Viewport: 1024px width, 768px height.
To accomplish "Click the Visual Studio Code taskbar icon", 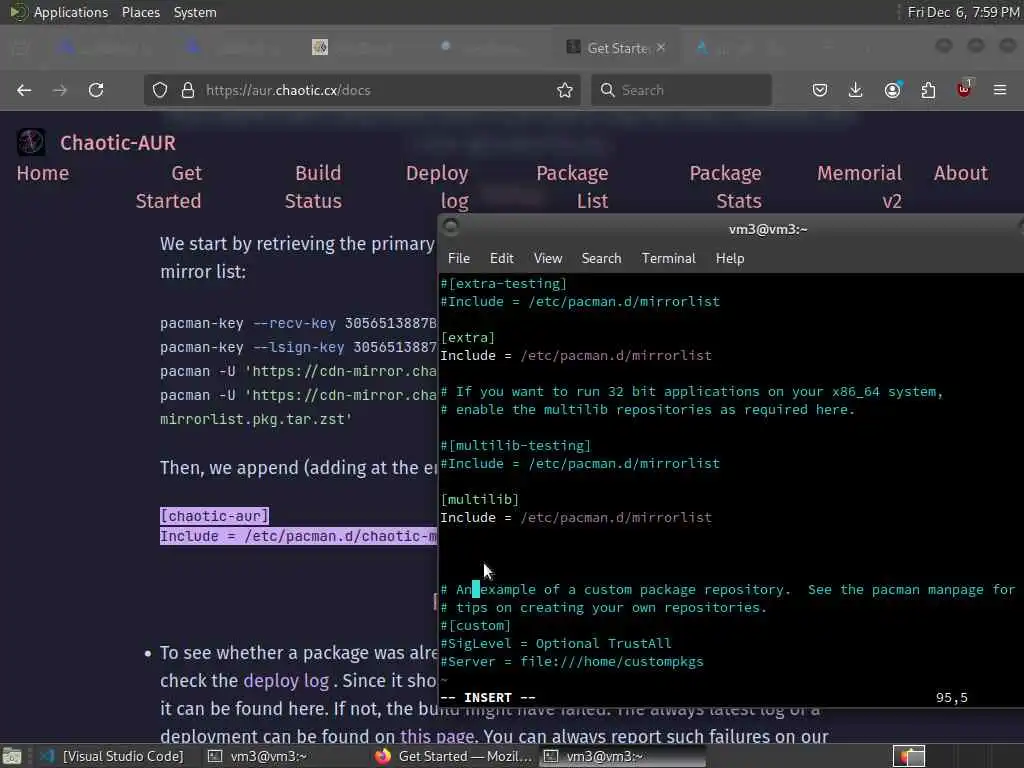I will tap(47, 756).
